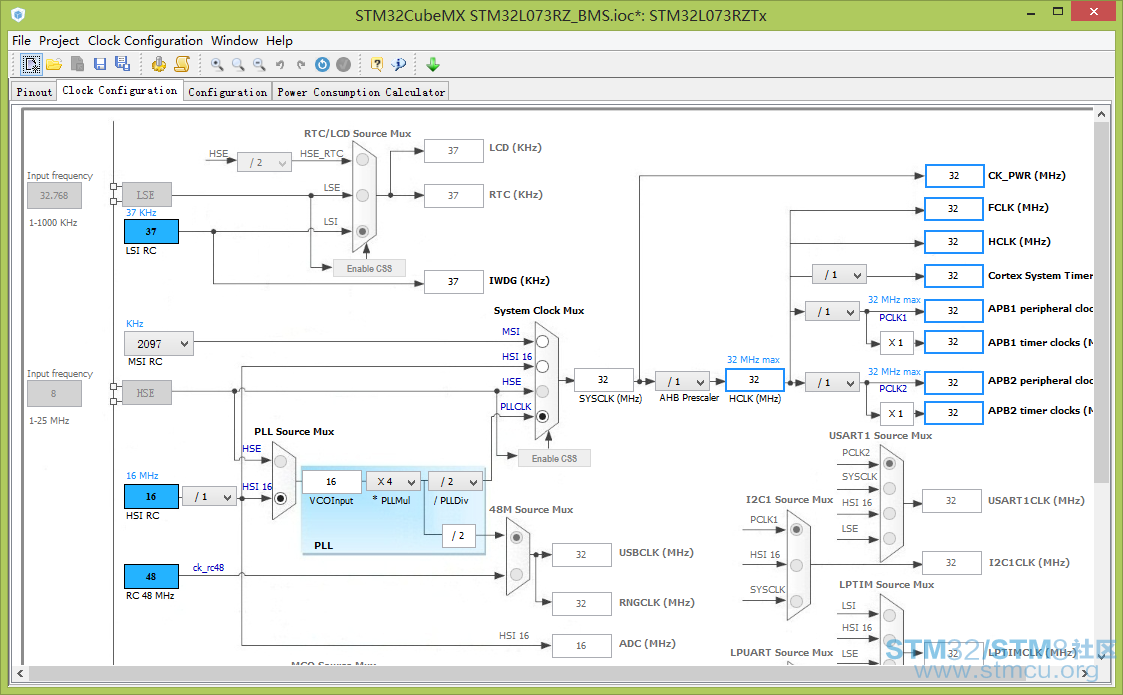
Task: Click the HCLK (MHz) 32 input field
Action: 754,380
